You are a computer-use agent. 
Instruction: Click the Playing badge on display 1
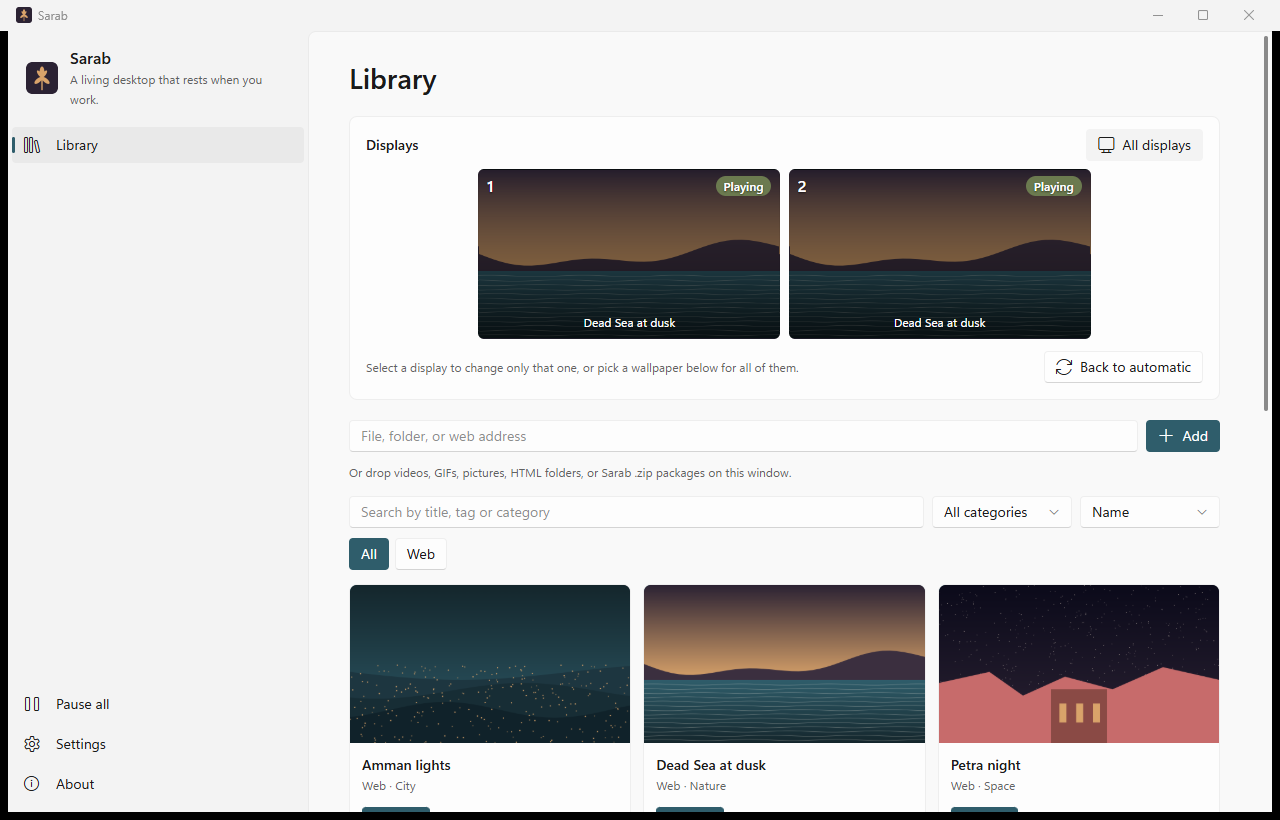[743, 187]
